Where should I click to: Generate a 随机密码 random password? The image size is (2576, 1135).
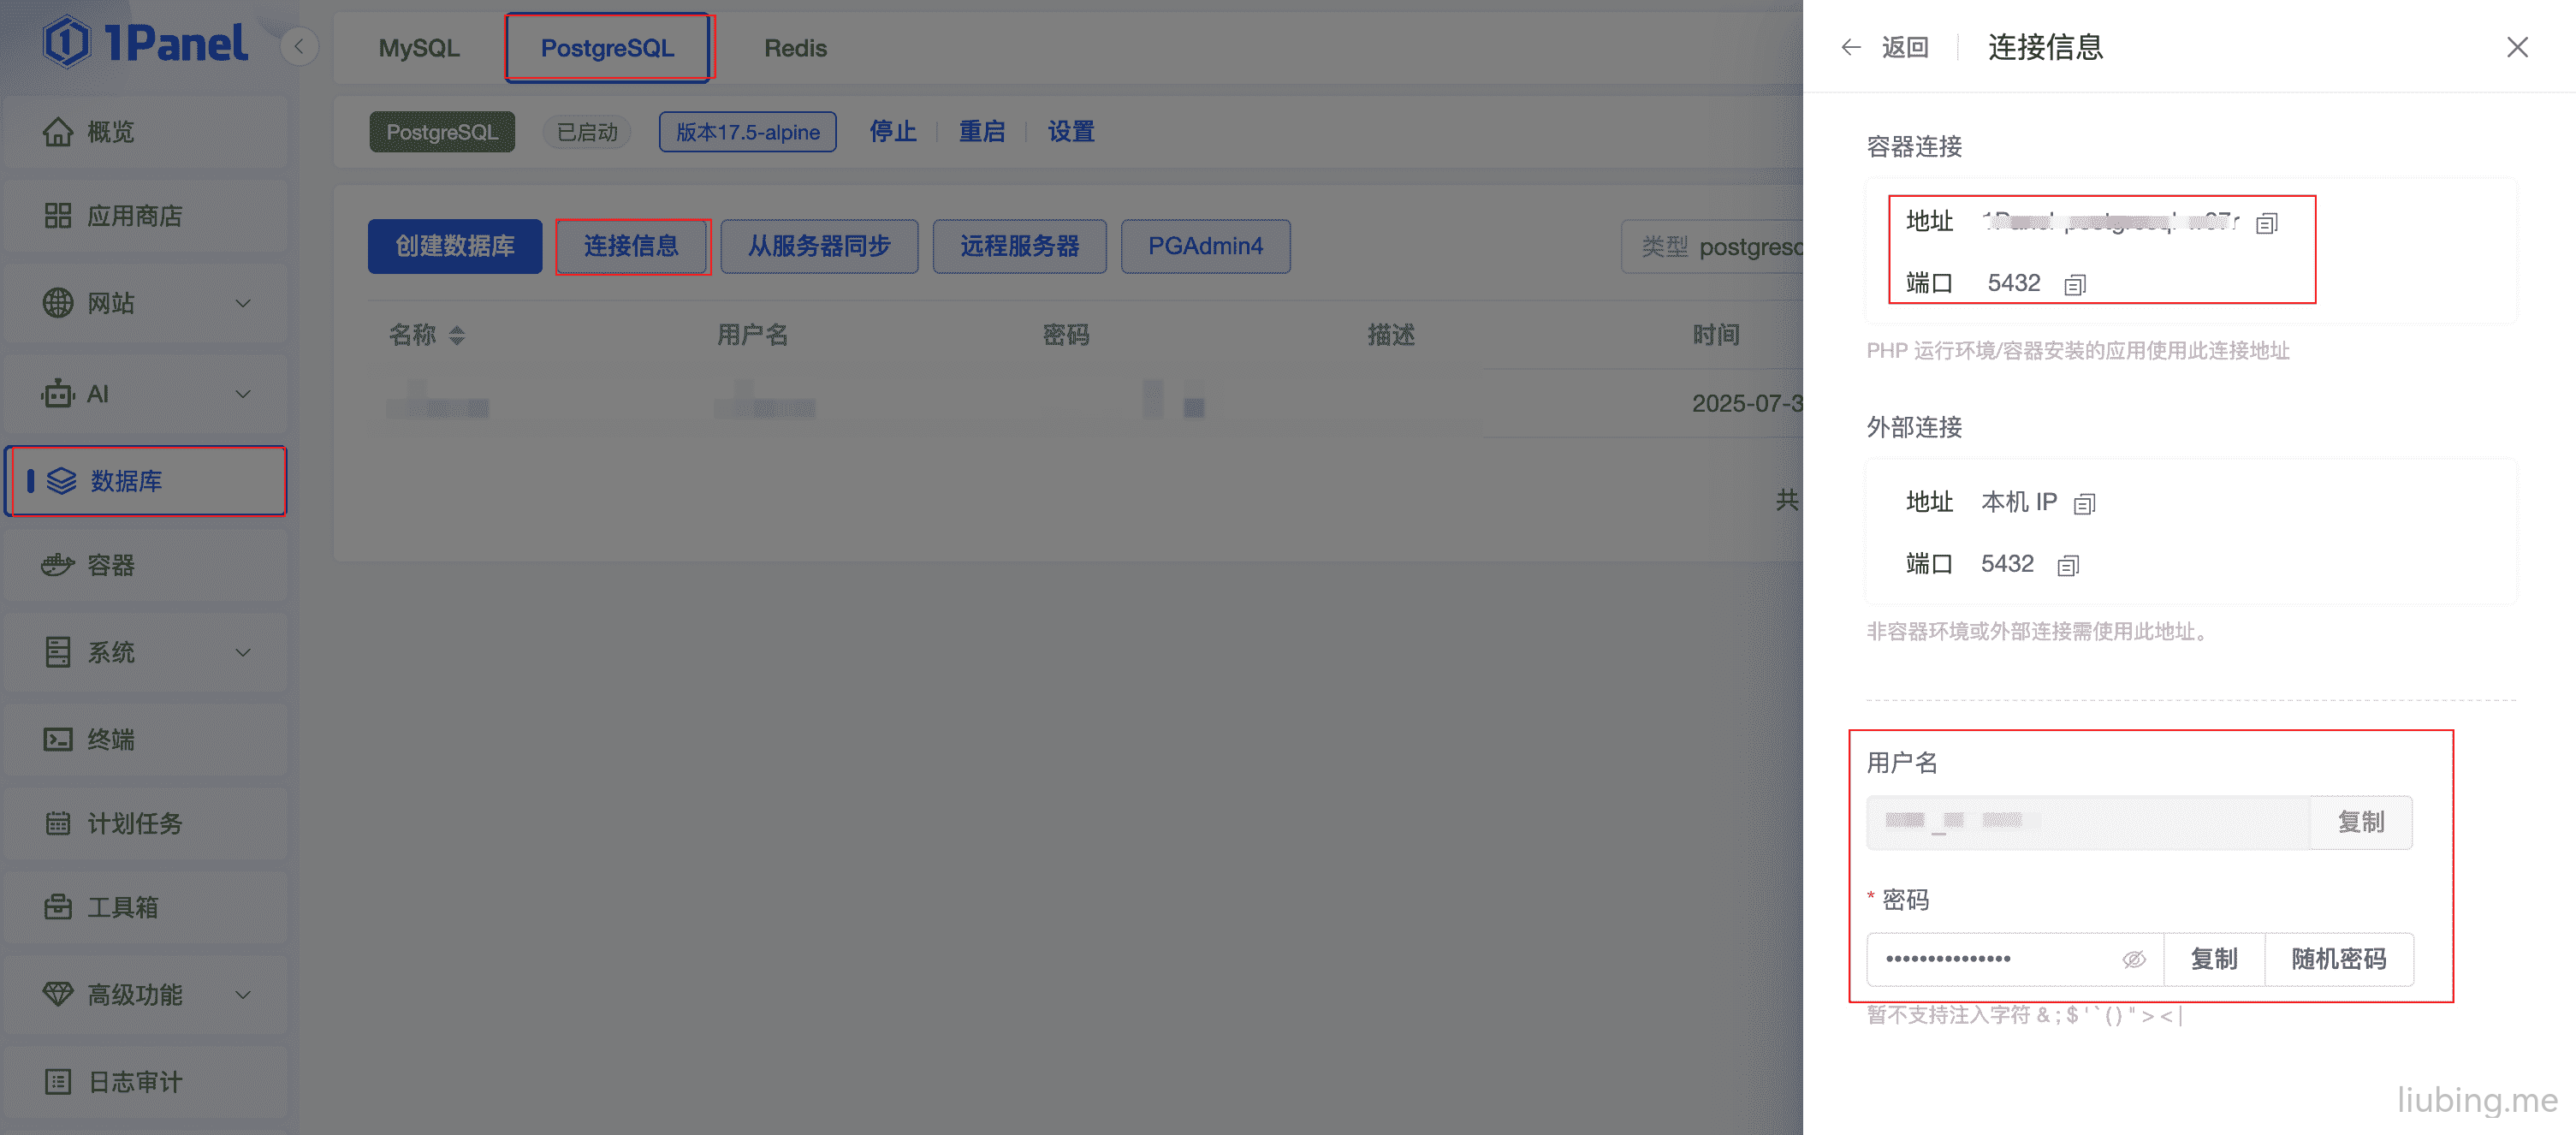[2338, 959]
